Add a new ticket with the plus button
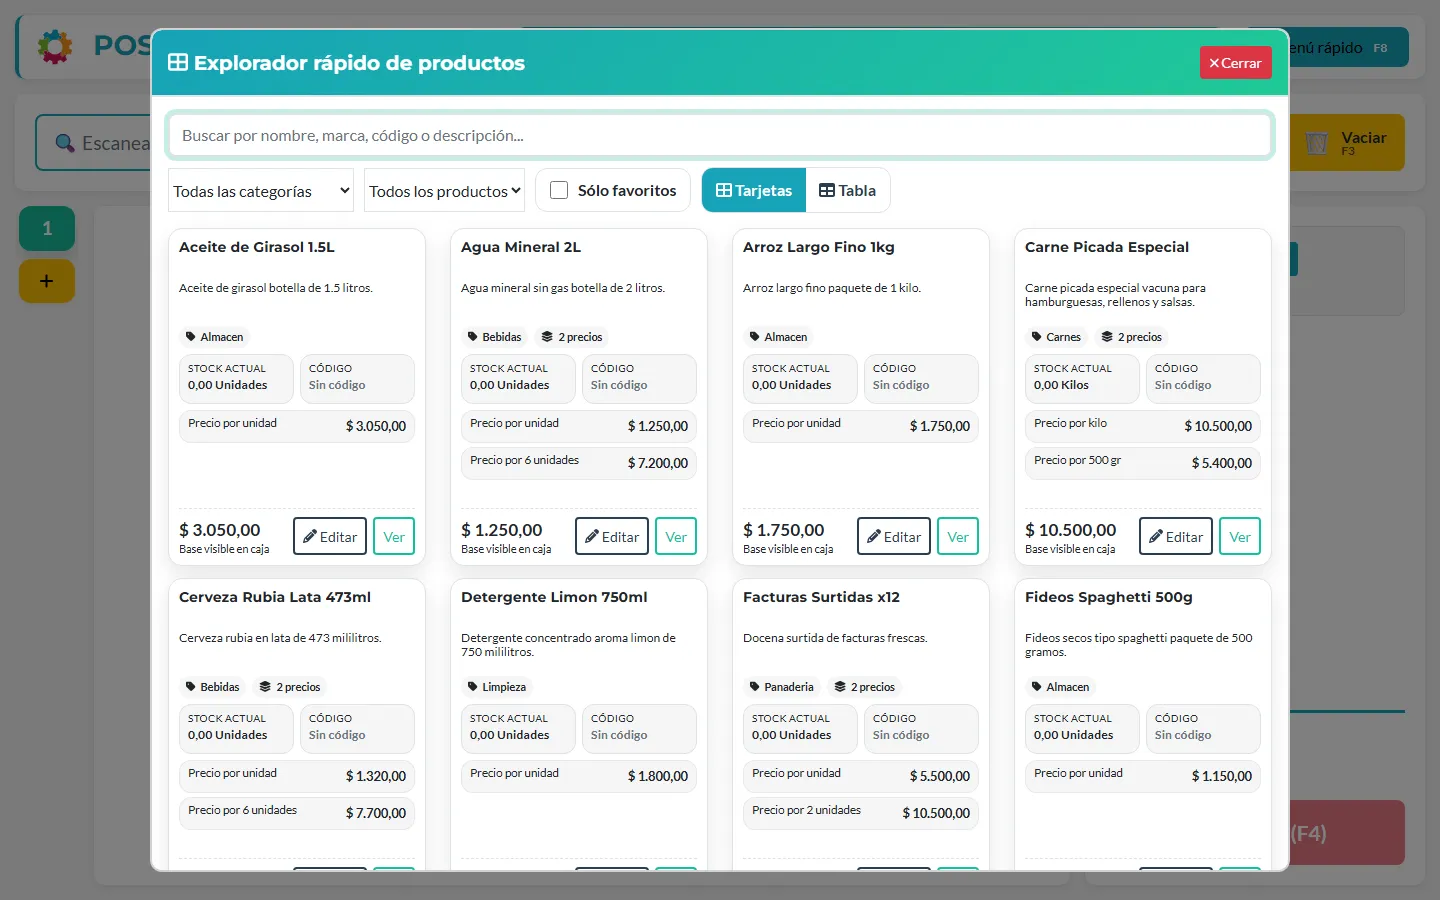Viewport: 1440px width, 900px height. (47, 281)
